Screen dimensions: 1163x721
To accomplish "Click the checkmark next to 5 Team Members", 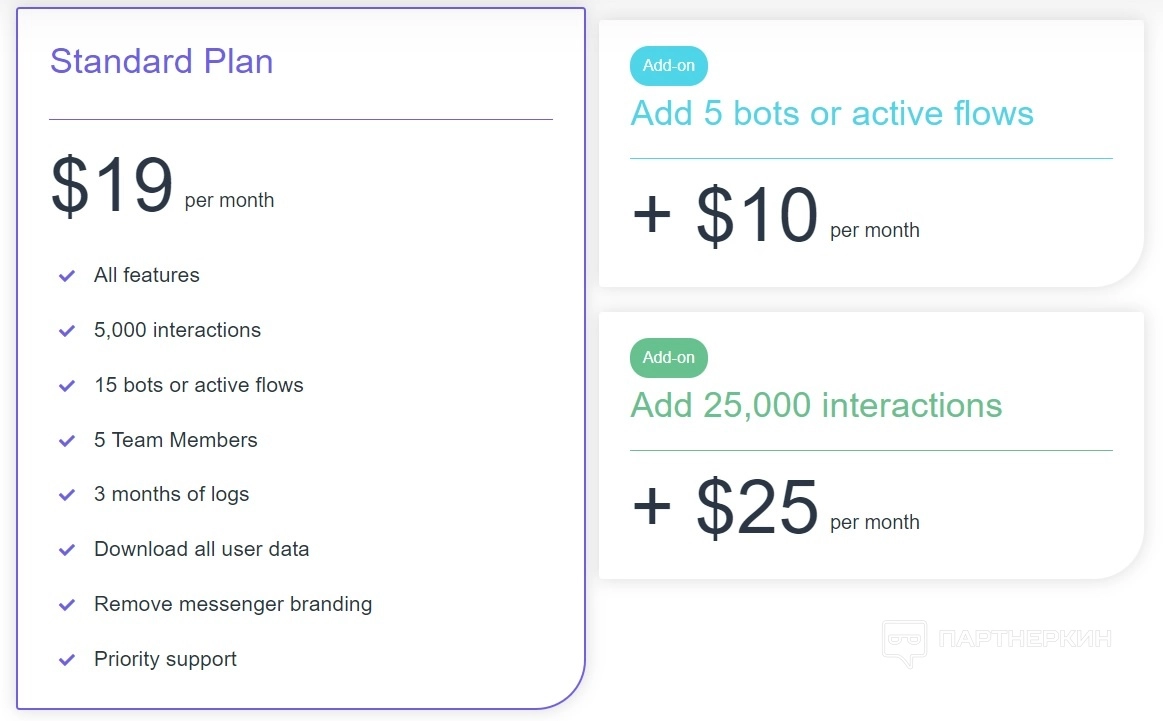I will tap(67, 441).
